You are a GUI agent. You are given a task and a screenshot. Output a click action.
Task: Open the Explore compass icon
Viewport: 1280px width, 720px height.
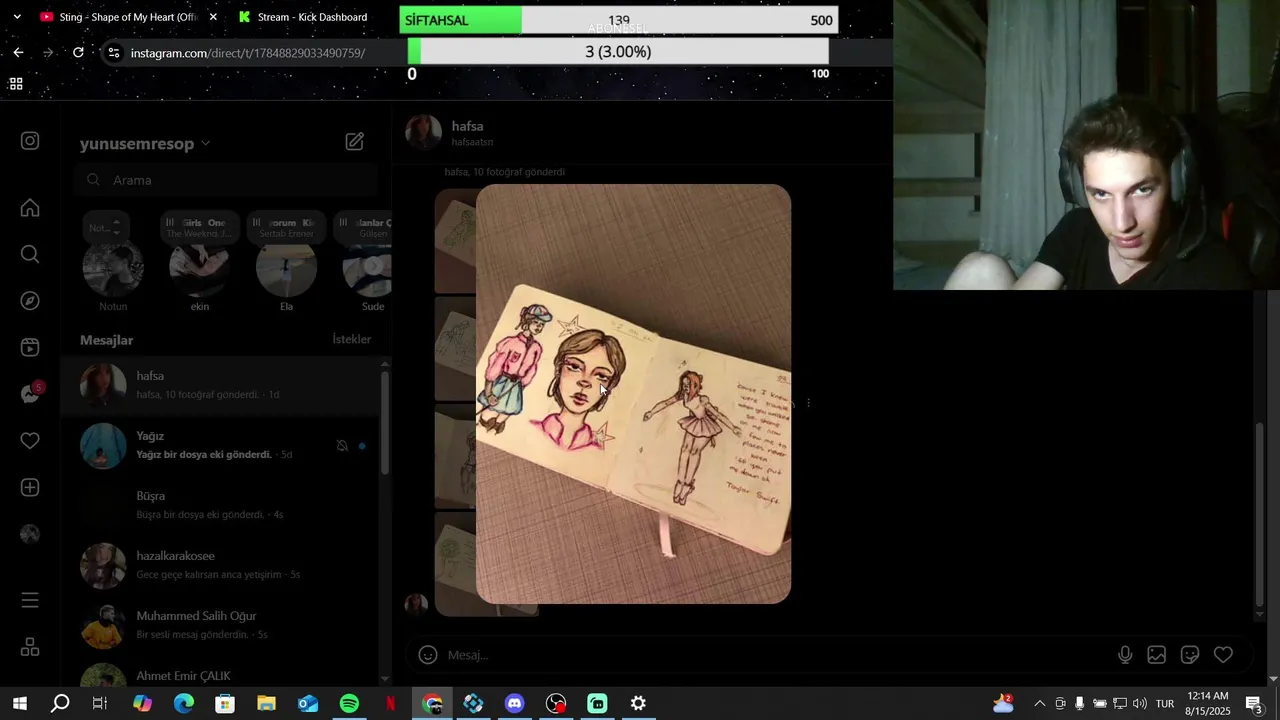coord(30,301)
